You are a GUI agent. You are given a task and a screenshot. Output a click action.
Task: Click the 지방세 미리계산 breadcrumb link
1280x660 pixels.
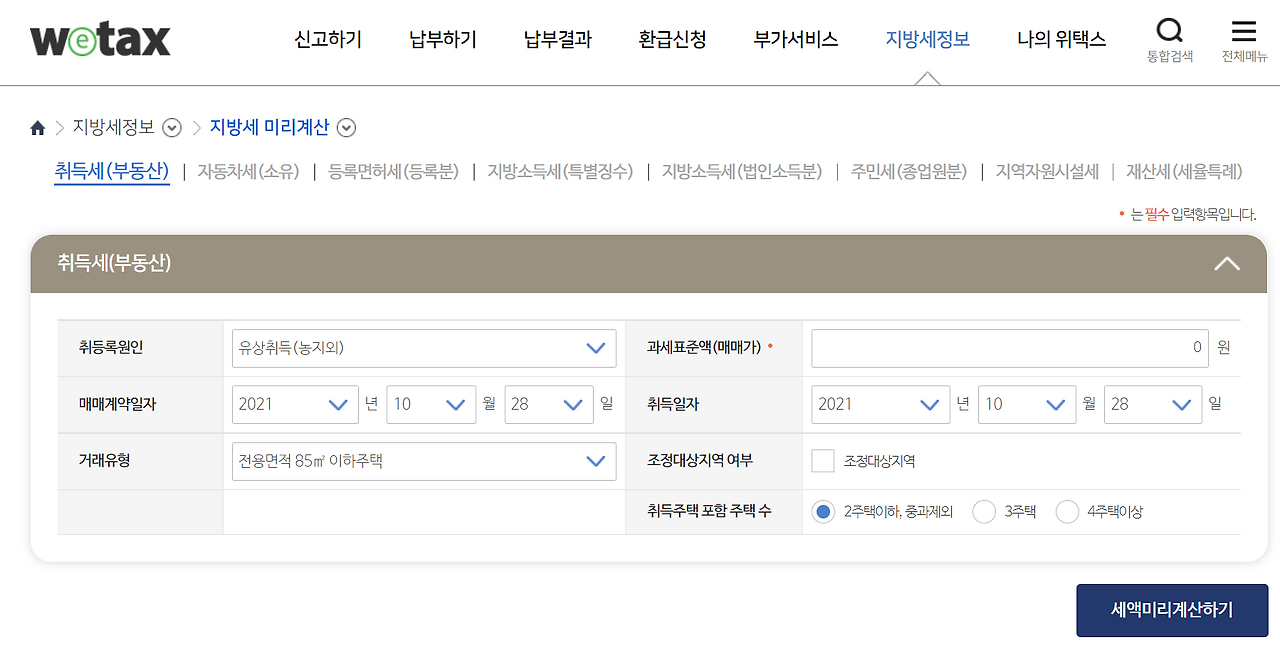pos(269,128)
